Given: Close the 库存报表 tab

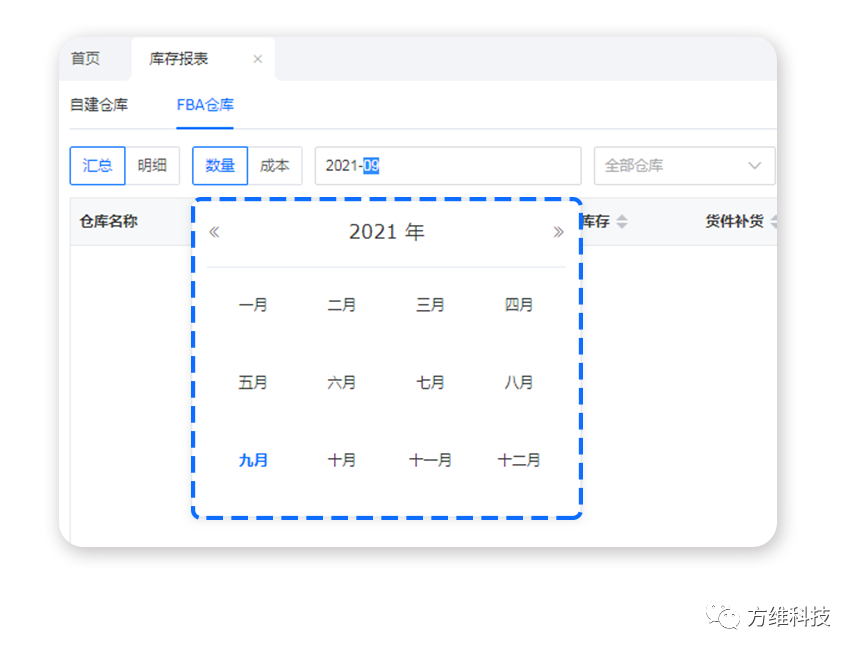Looking at the screenshot, I should (258, 59).
